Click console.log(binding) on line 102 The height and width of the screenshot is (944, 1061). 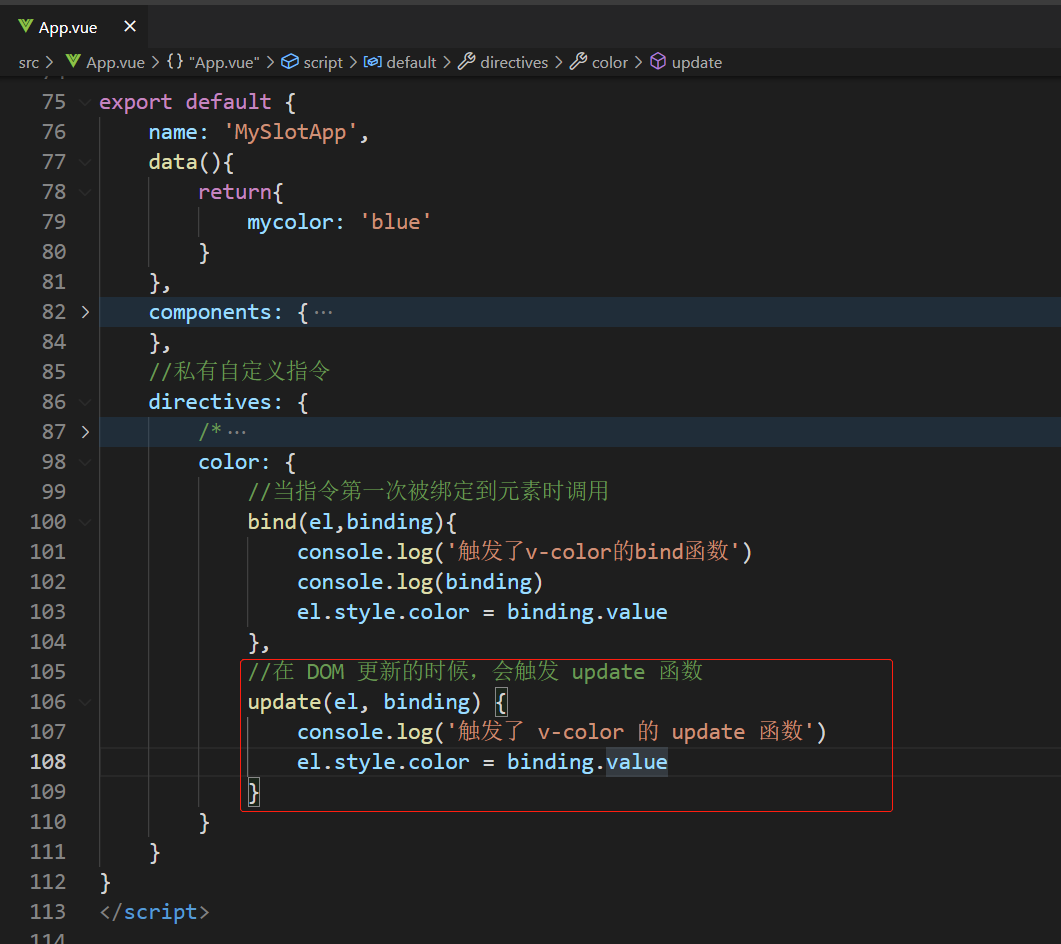[420, 582]
